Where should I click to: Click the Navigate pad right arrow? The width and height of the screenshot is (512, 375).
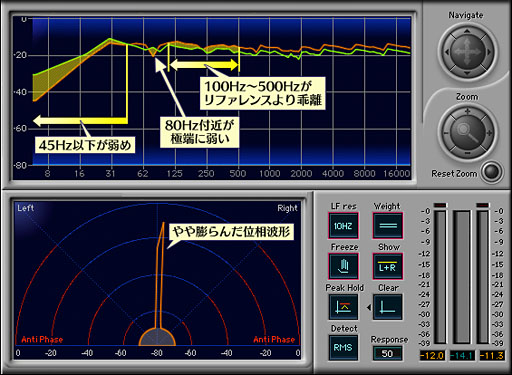pyautogui.click(x=489, y=52)
